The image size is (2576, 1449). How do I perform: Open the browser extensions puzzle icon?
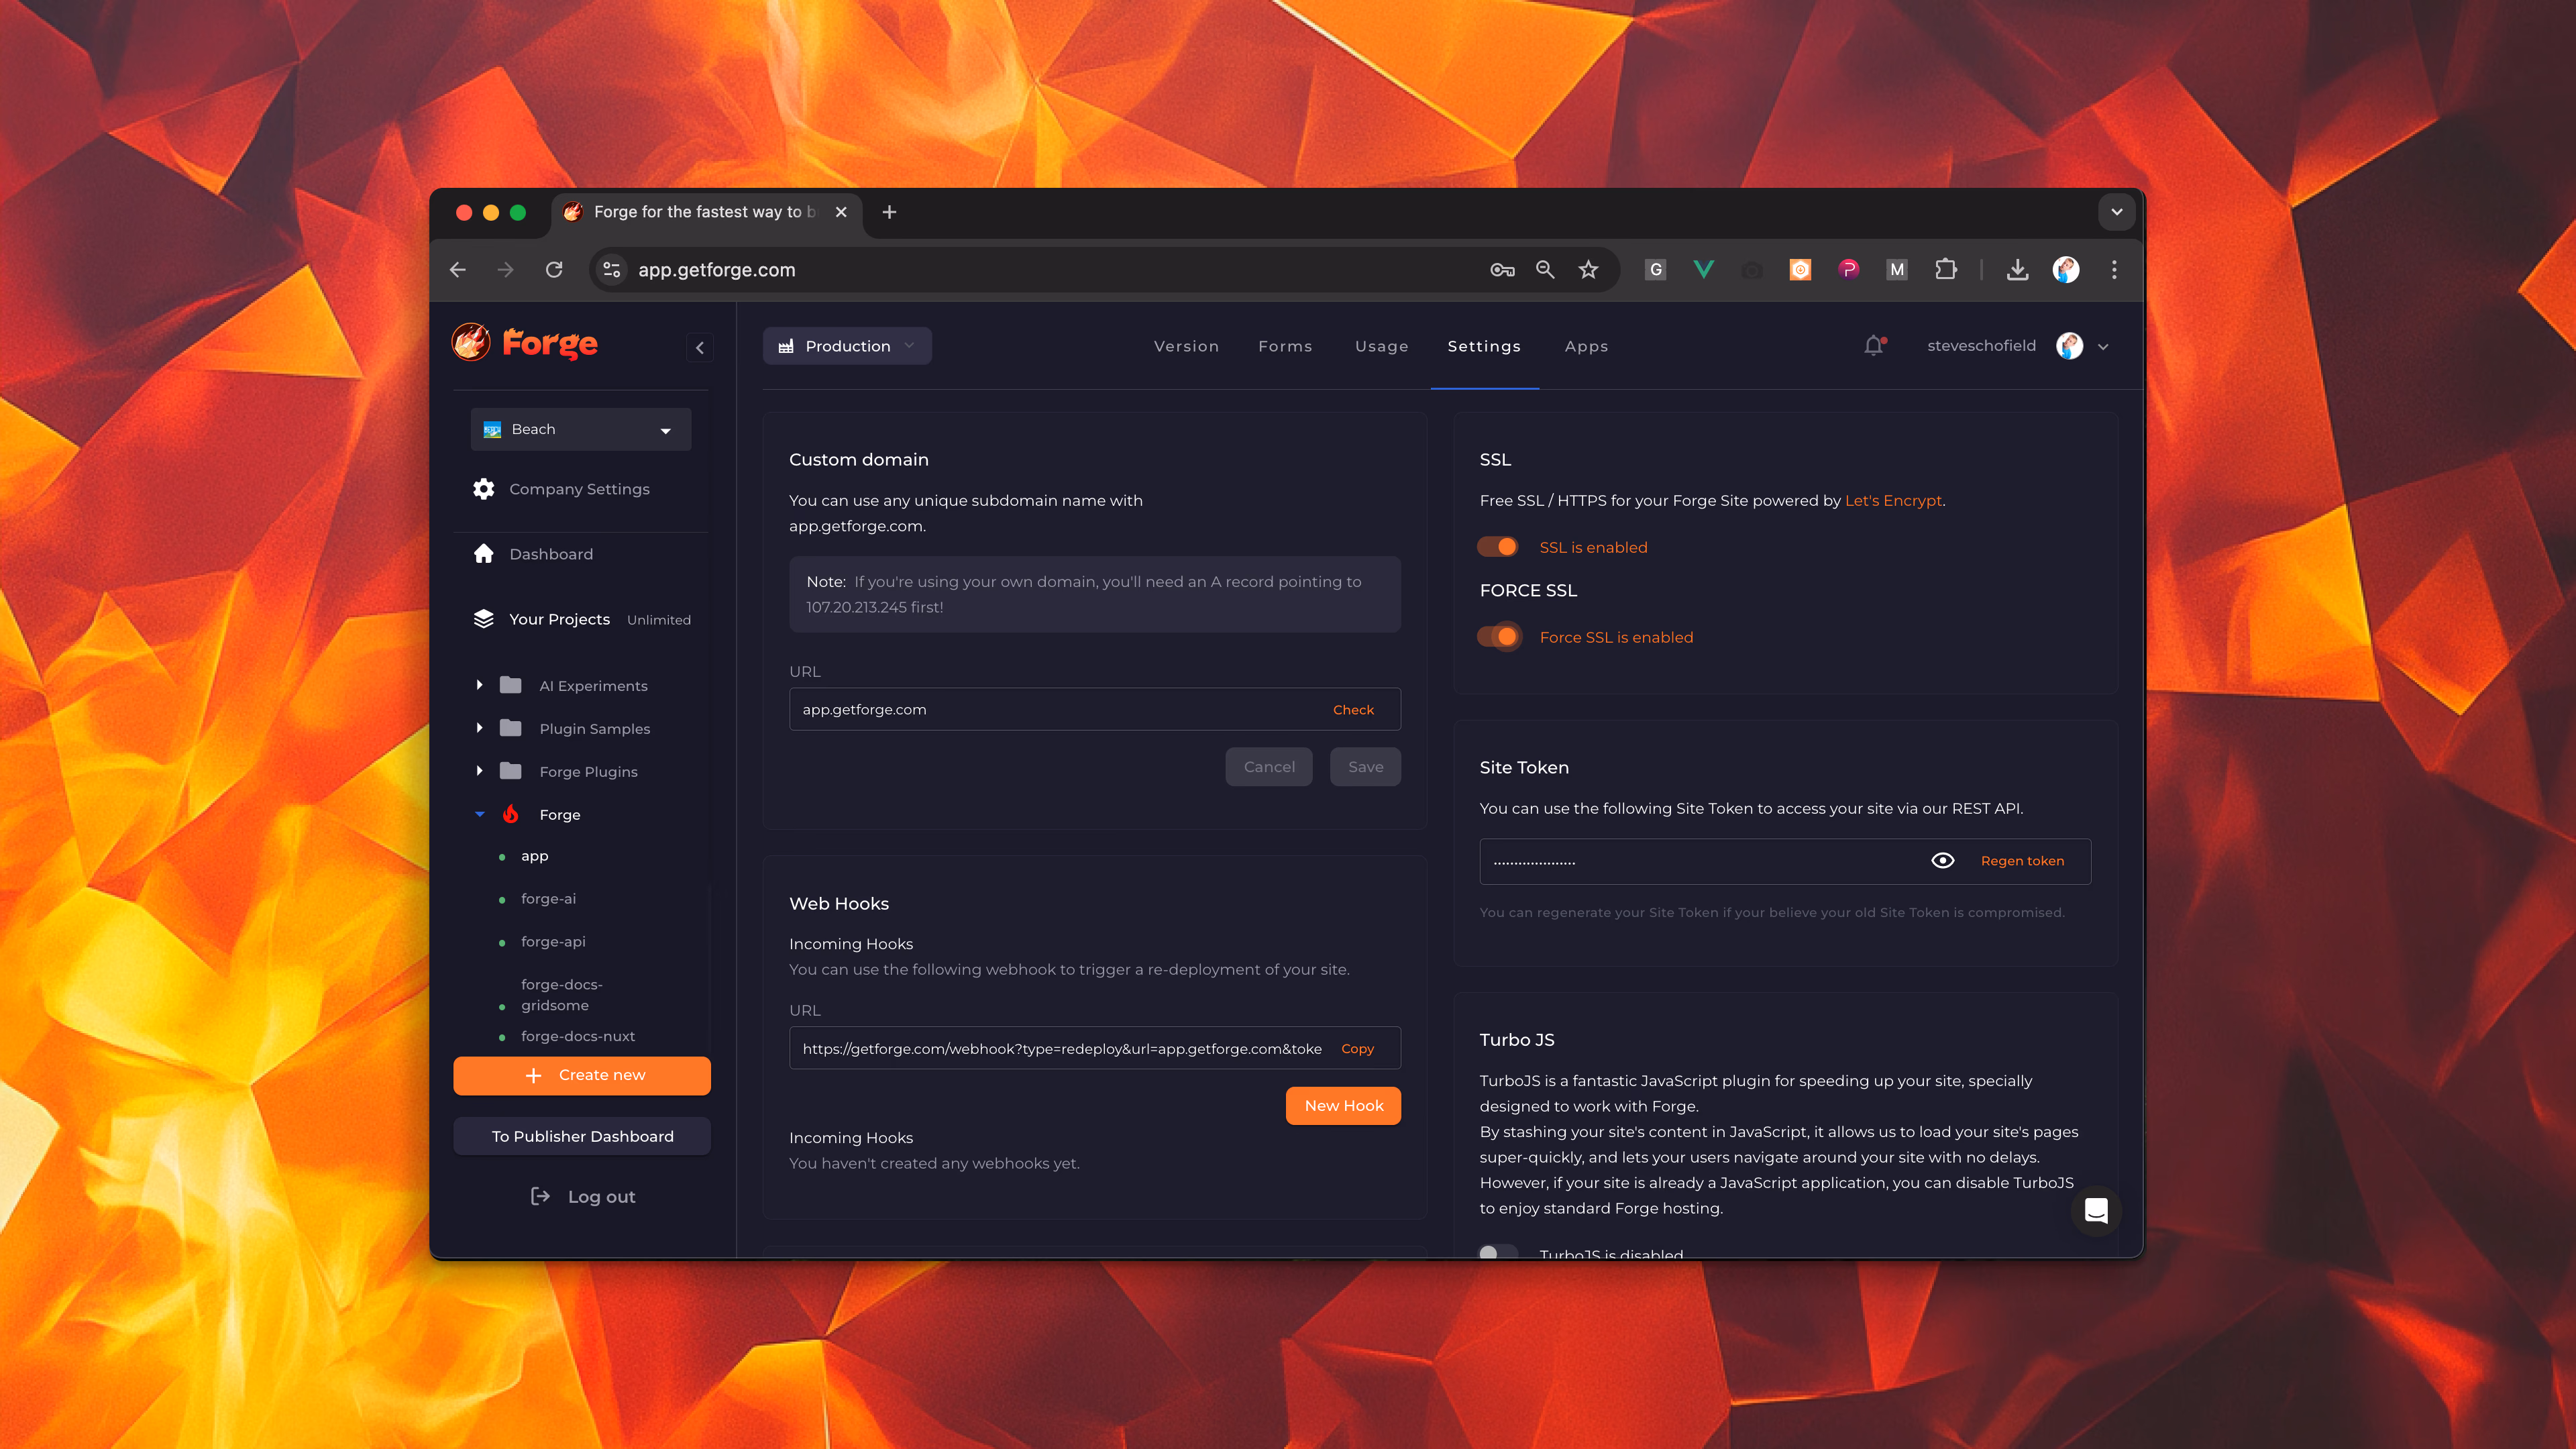1946,270
